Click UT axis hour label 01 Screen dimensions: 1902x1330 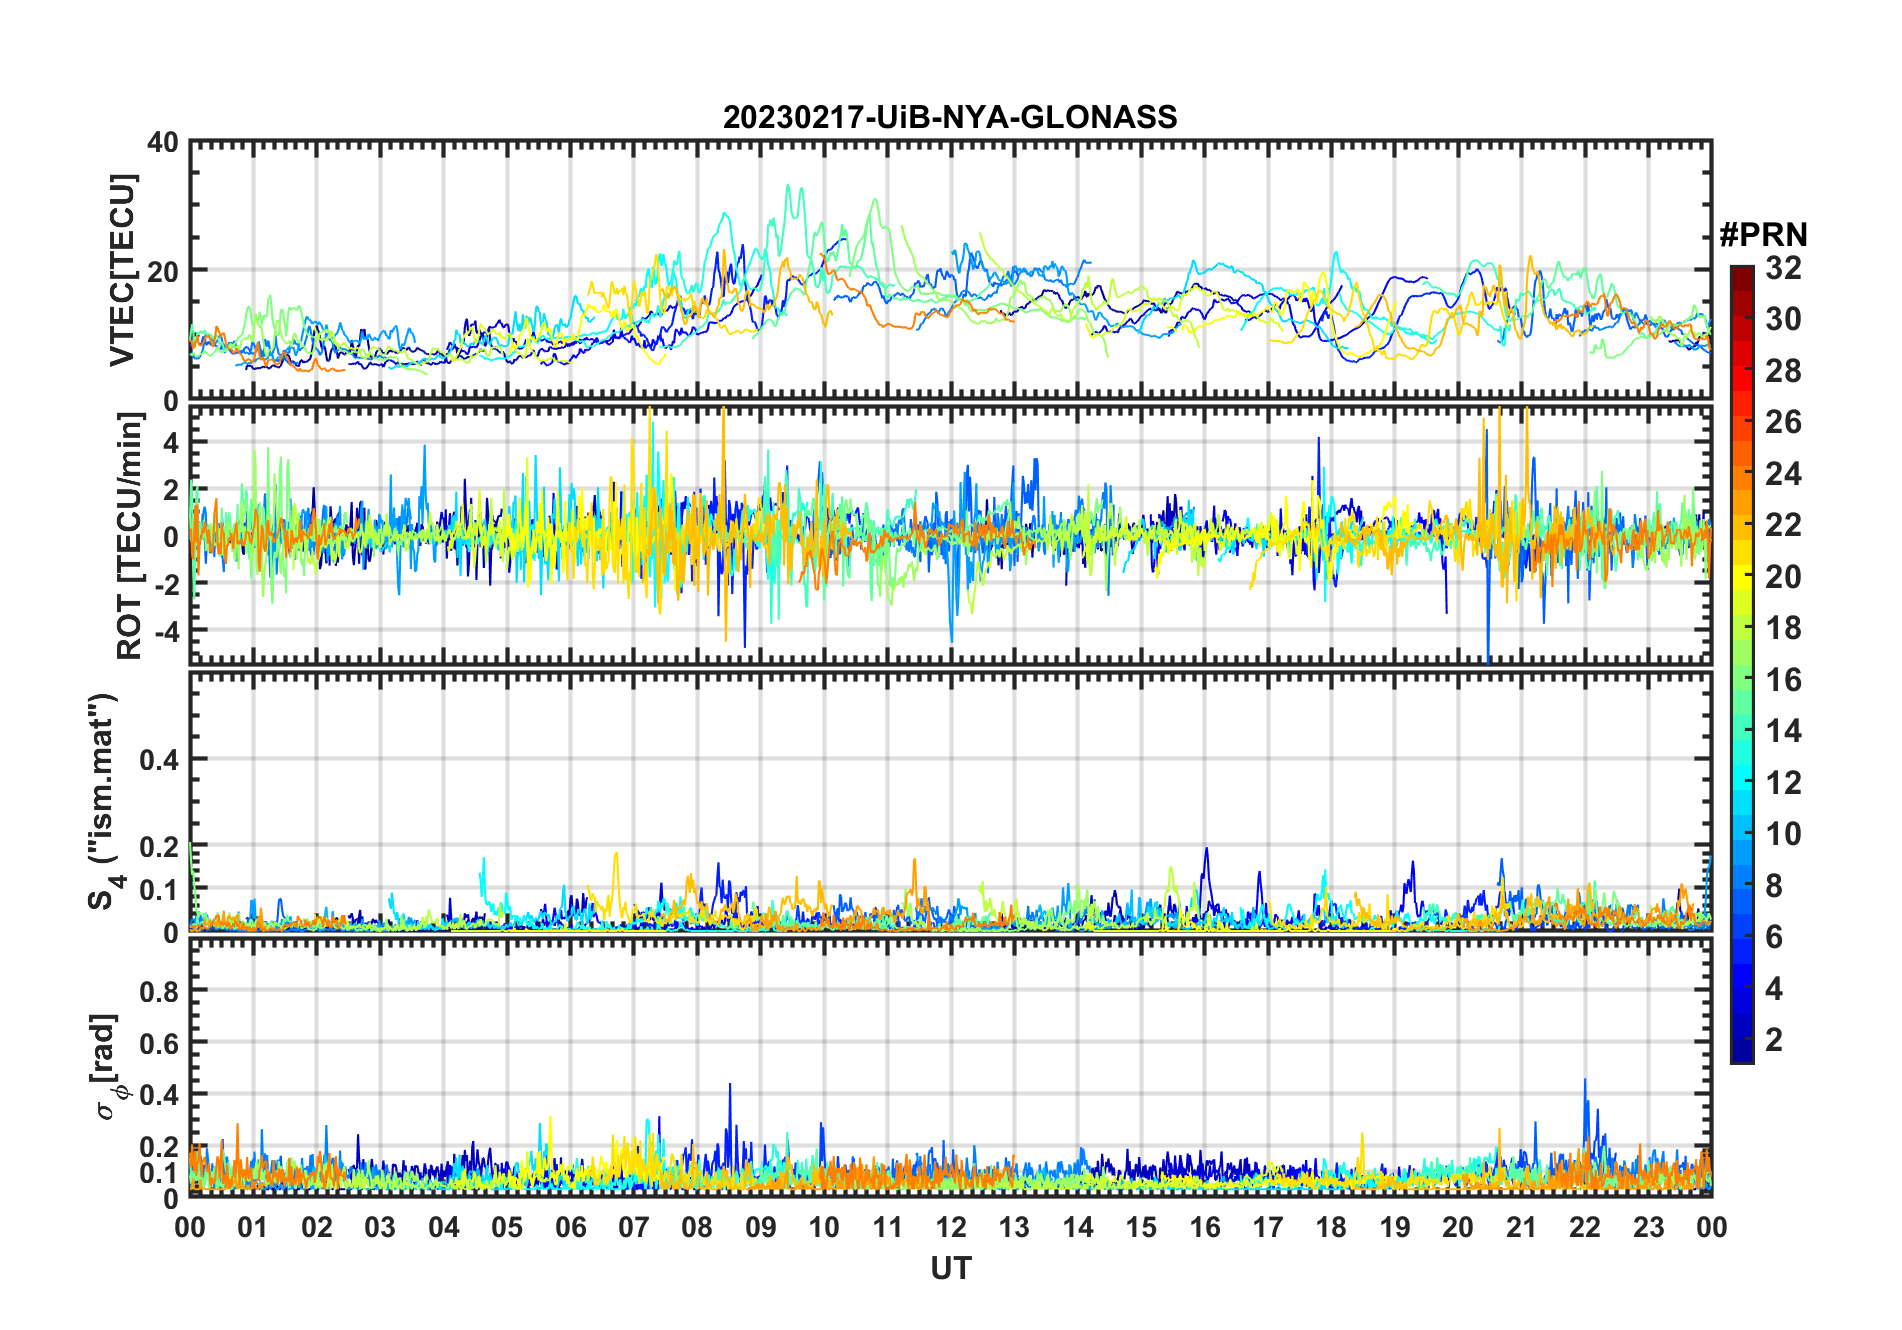pyautogui.click(x=253, y=1227)
